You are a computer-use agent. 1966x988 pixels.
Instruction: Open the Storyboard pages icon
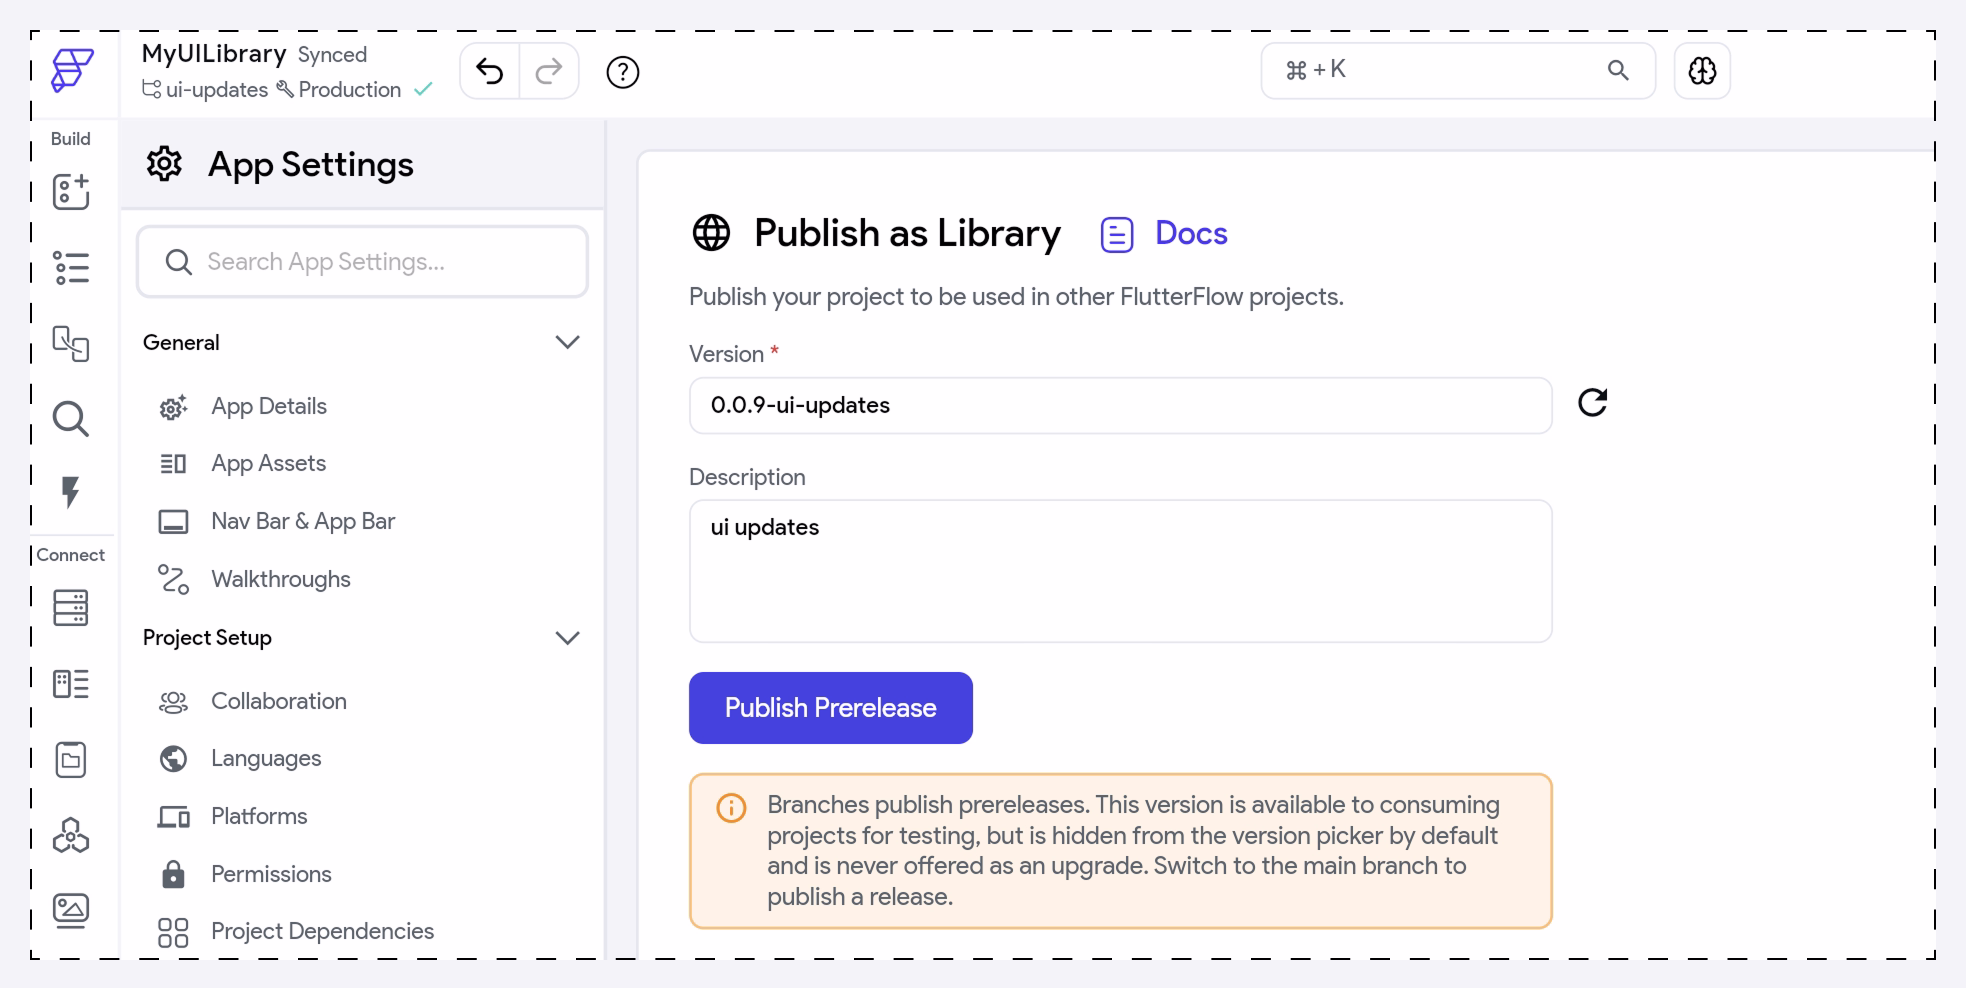click(71, 343)
